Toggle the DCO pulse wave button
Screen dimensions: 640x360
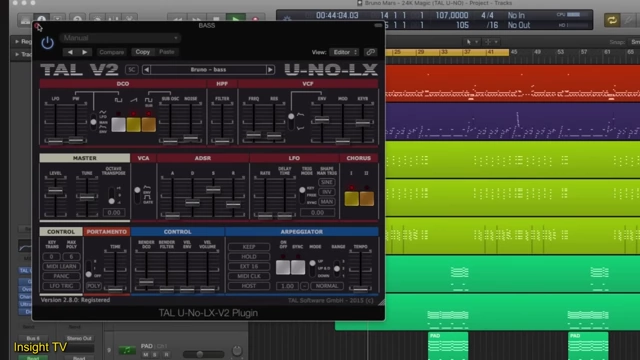point(118,124)
